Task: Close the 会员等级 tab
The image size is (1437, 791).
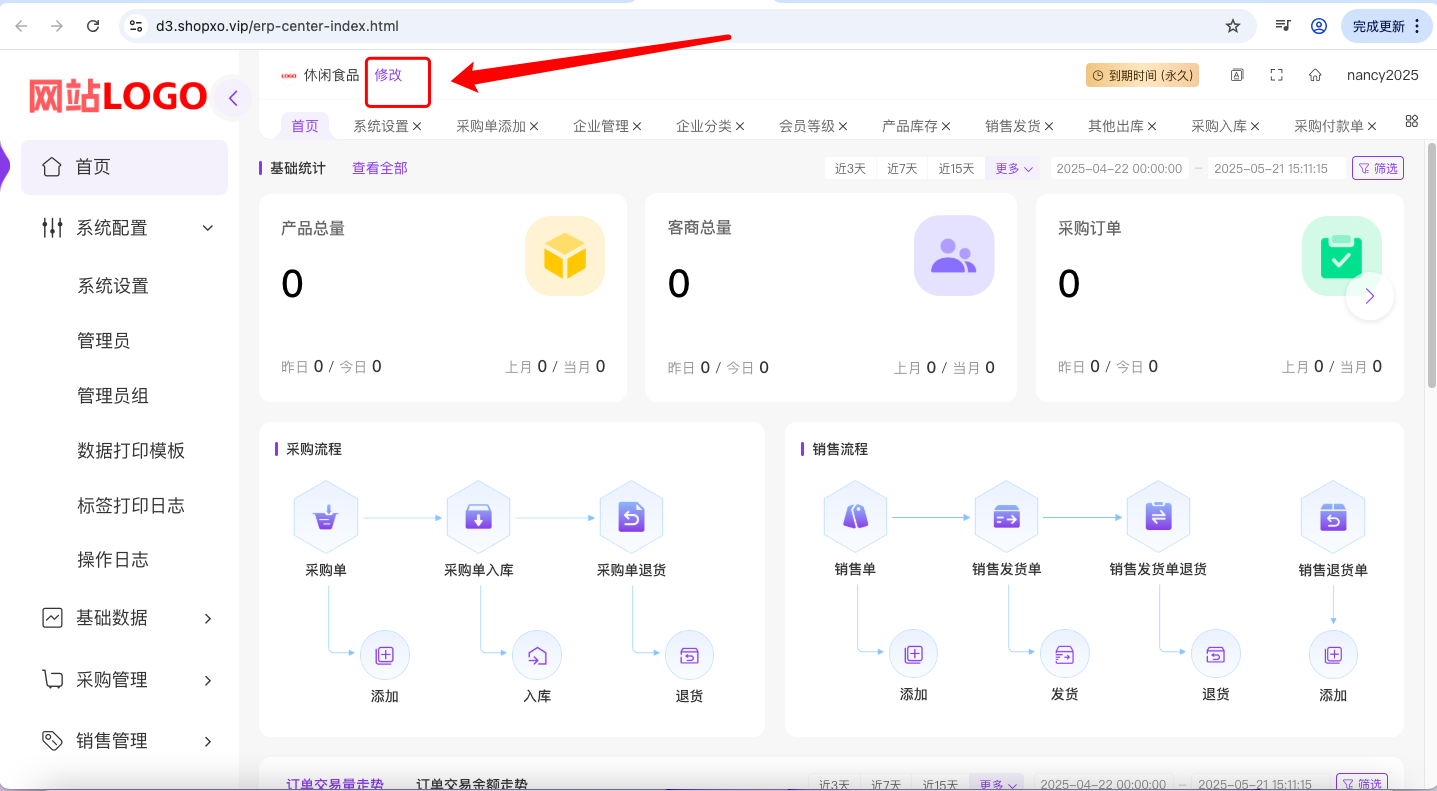Action: point(843,126)
